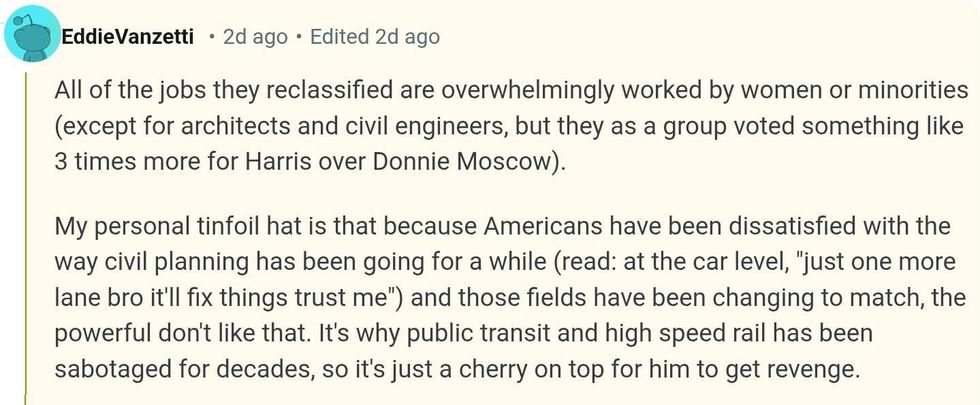
Task: Open the EddieVanzetti user profile link
Action: click(x=130, y=37)
